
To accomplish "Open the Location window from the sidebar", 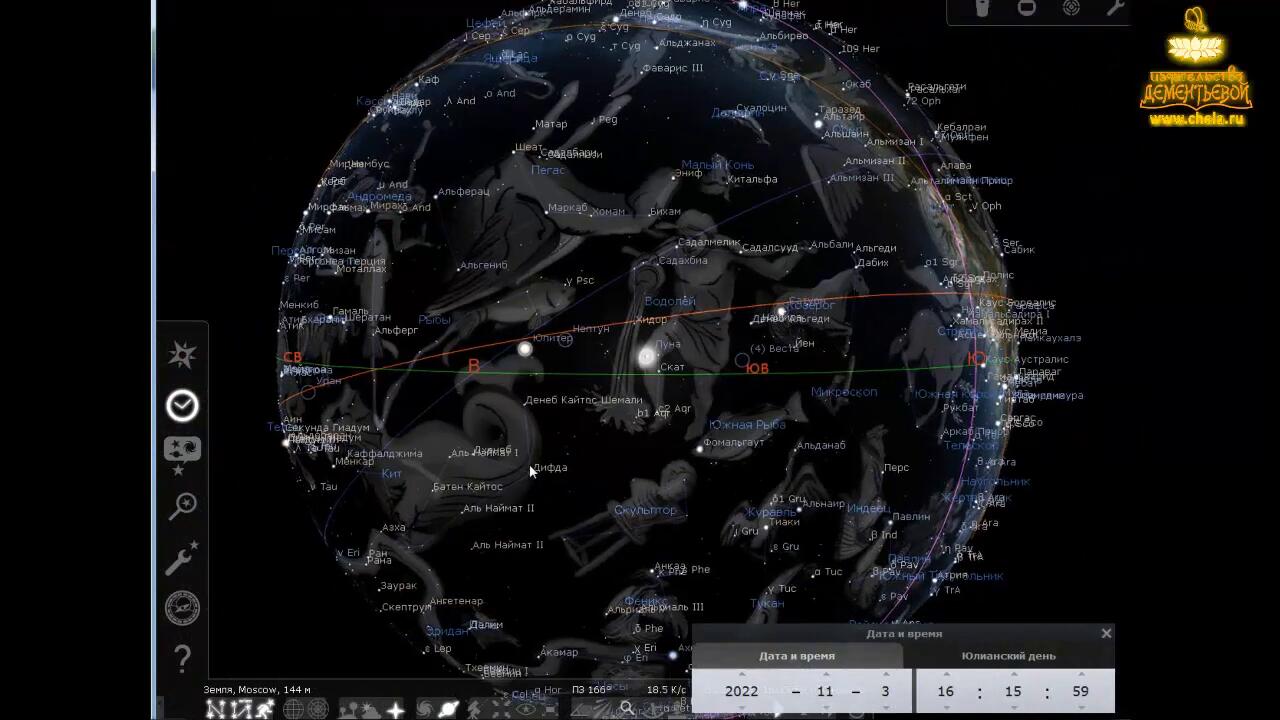I will 182,355.
